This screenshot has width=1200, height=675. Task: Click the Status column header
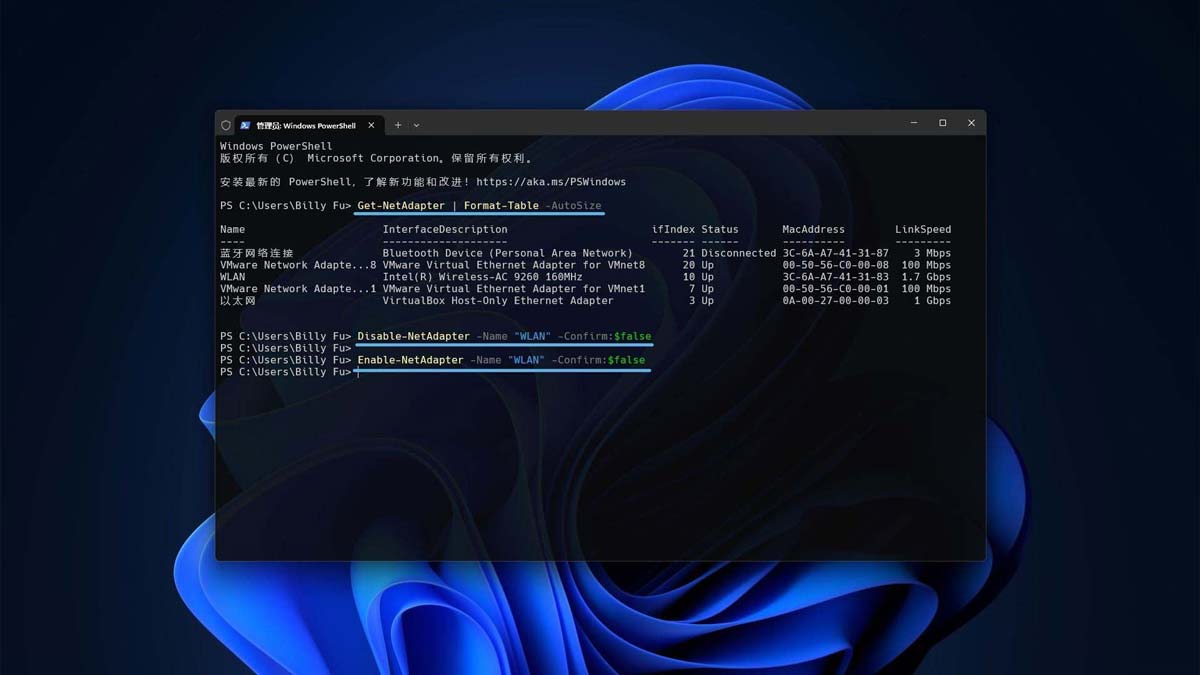pos(720,230)
